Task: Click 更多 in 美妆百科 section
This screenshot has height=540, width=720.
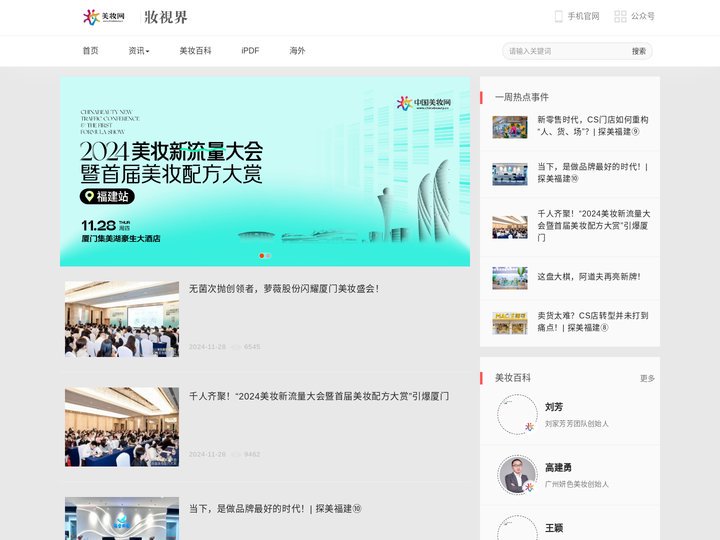Action: point(647,378)
